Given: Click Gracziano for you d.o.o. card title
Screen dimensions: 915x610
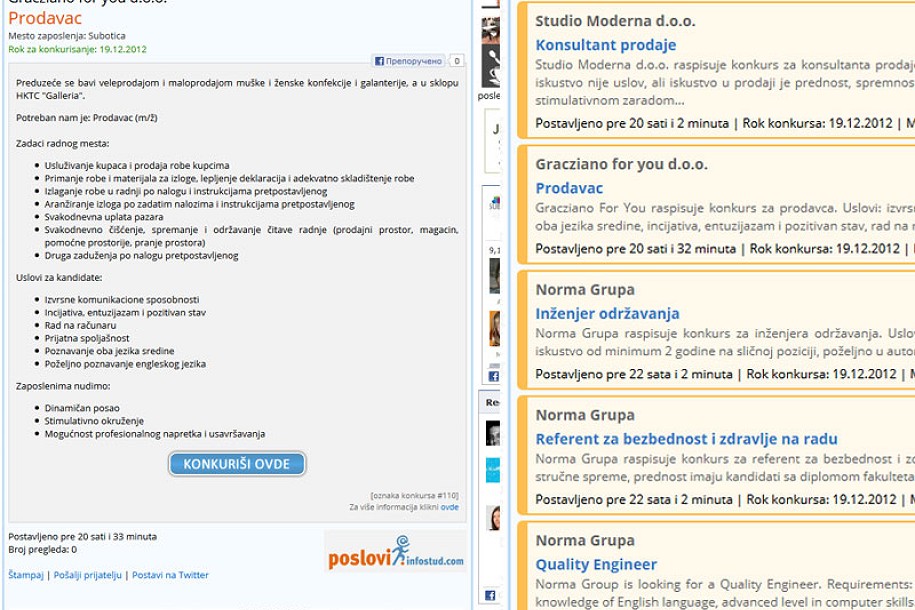Looking at the screenshot, I should (x=621, y=164).
